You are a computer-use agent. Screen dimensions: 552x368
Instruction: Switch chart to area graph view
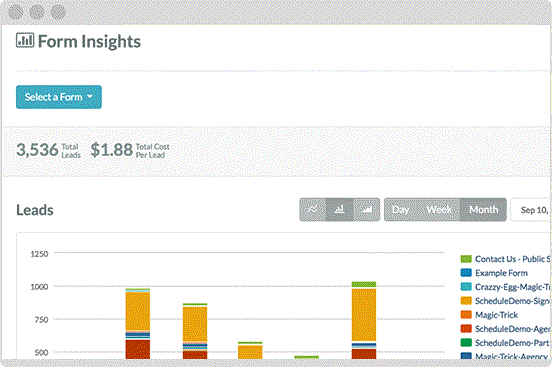367,210
